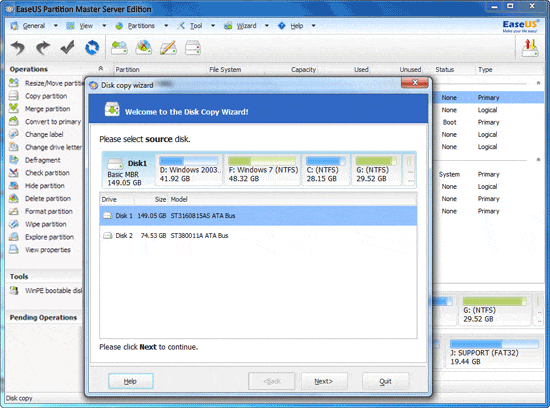This screenshot has height=408, width=550.
Task: Click the Hide partition icon
Action: click(x=14, y=186)
